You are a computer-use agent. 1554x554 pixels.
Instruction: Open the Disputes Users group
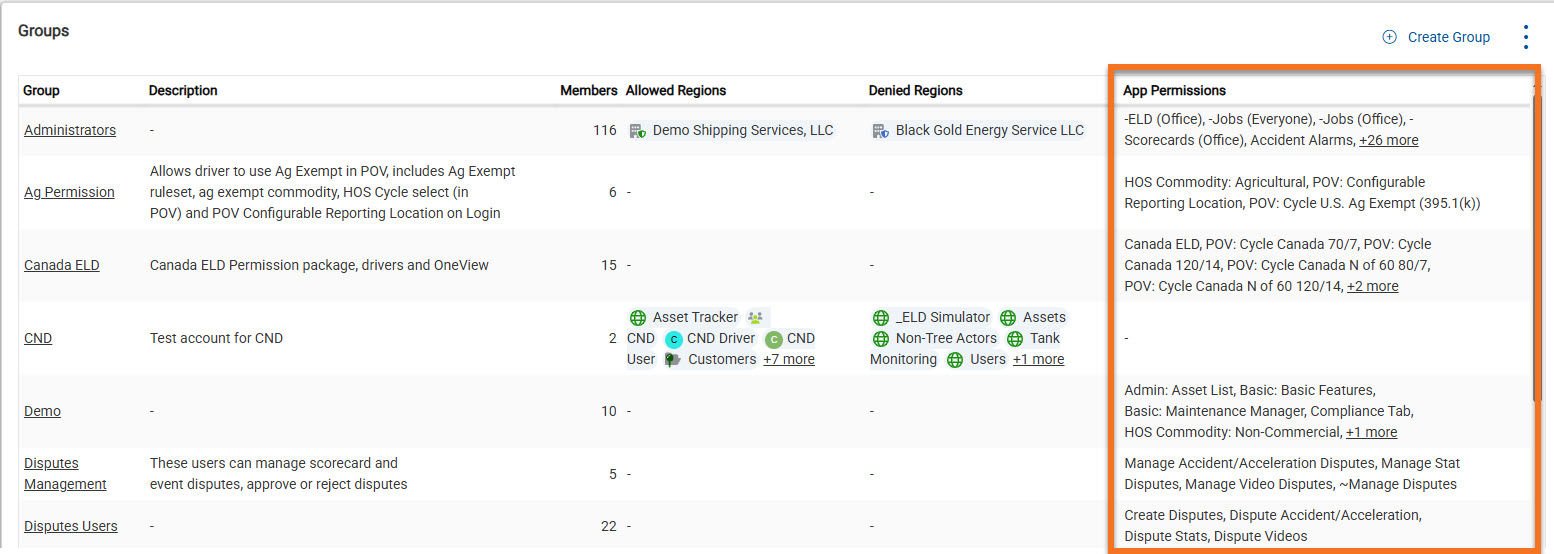pyautogui.click(x=71, y=526)
